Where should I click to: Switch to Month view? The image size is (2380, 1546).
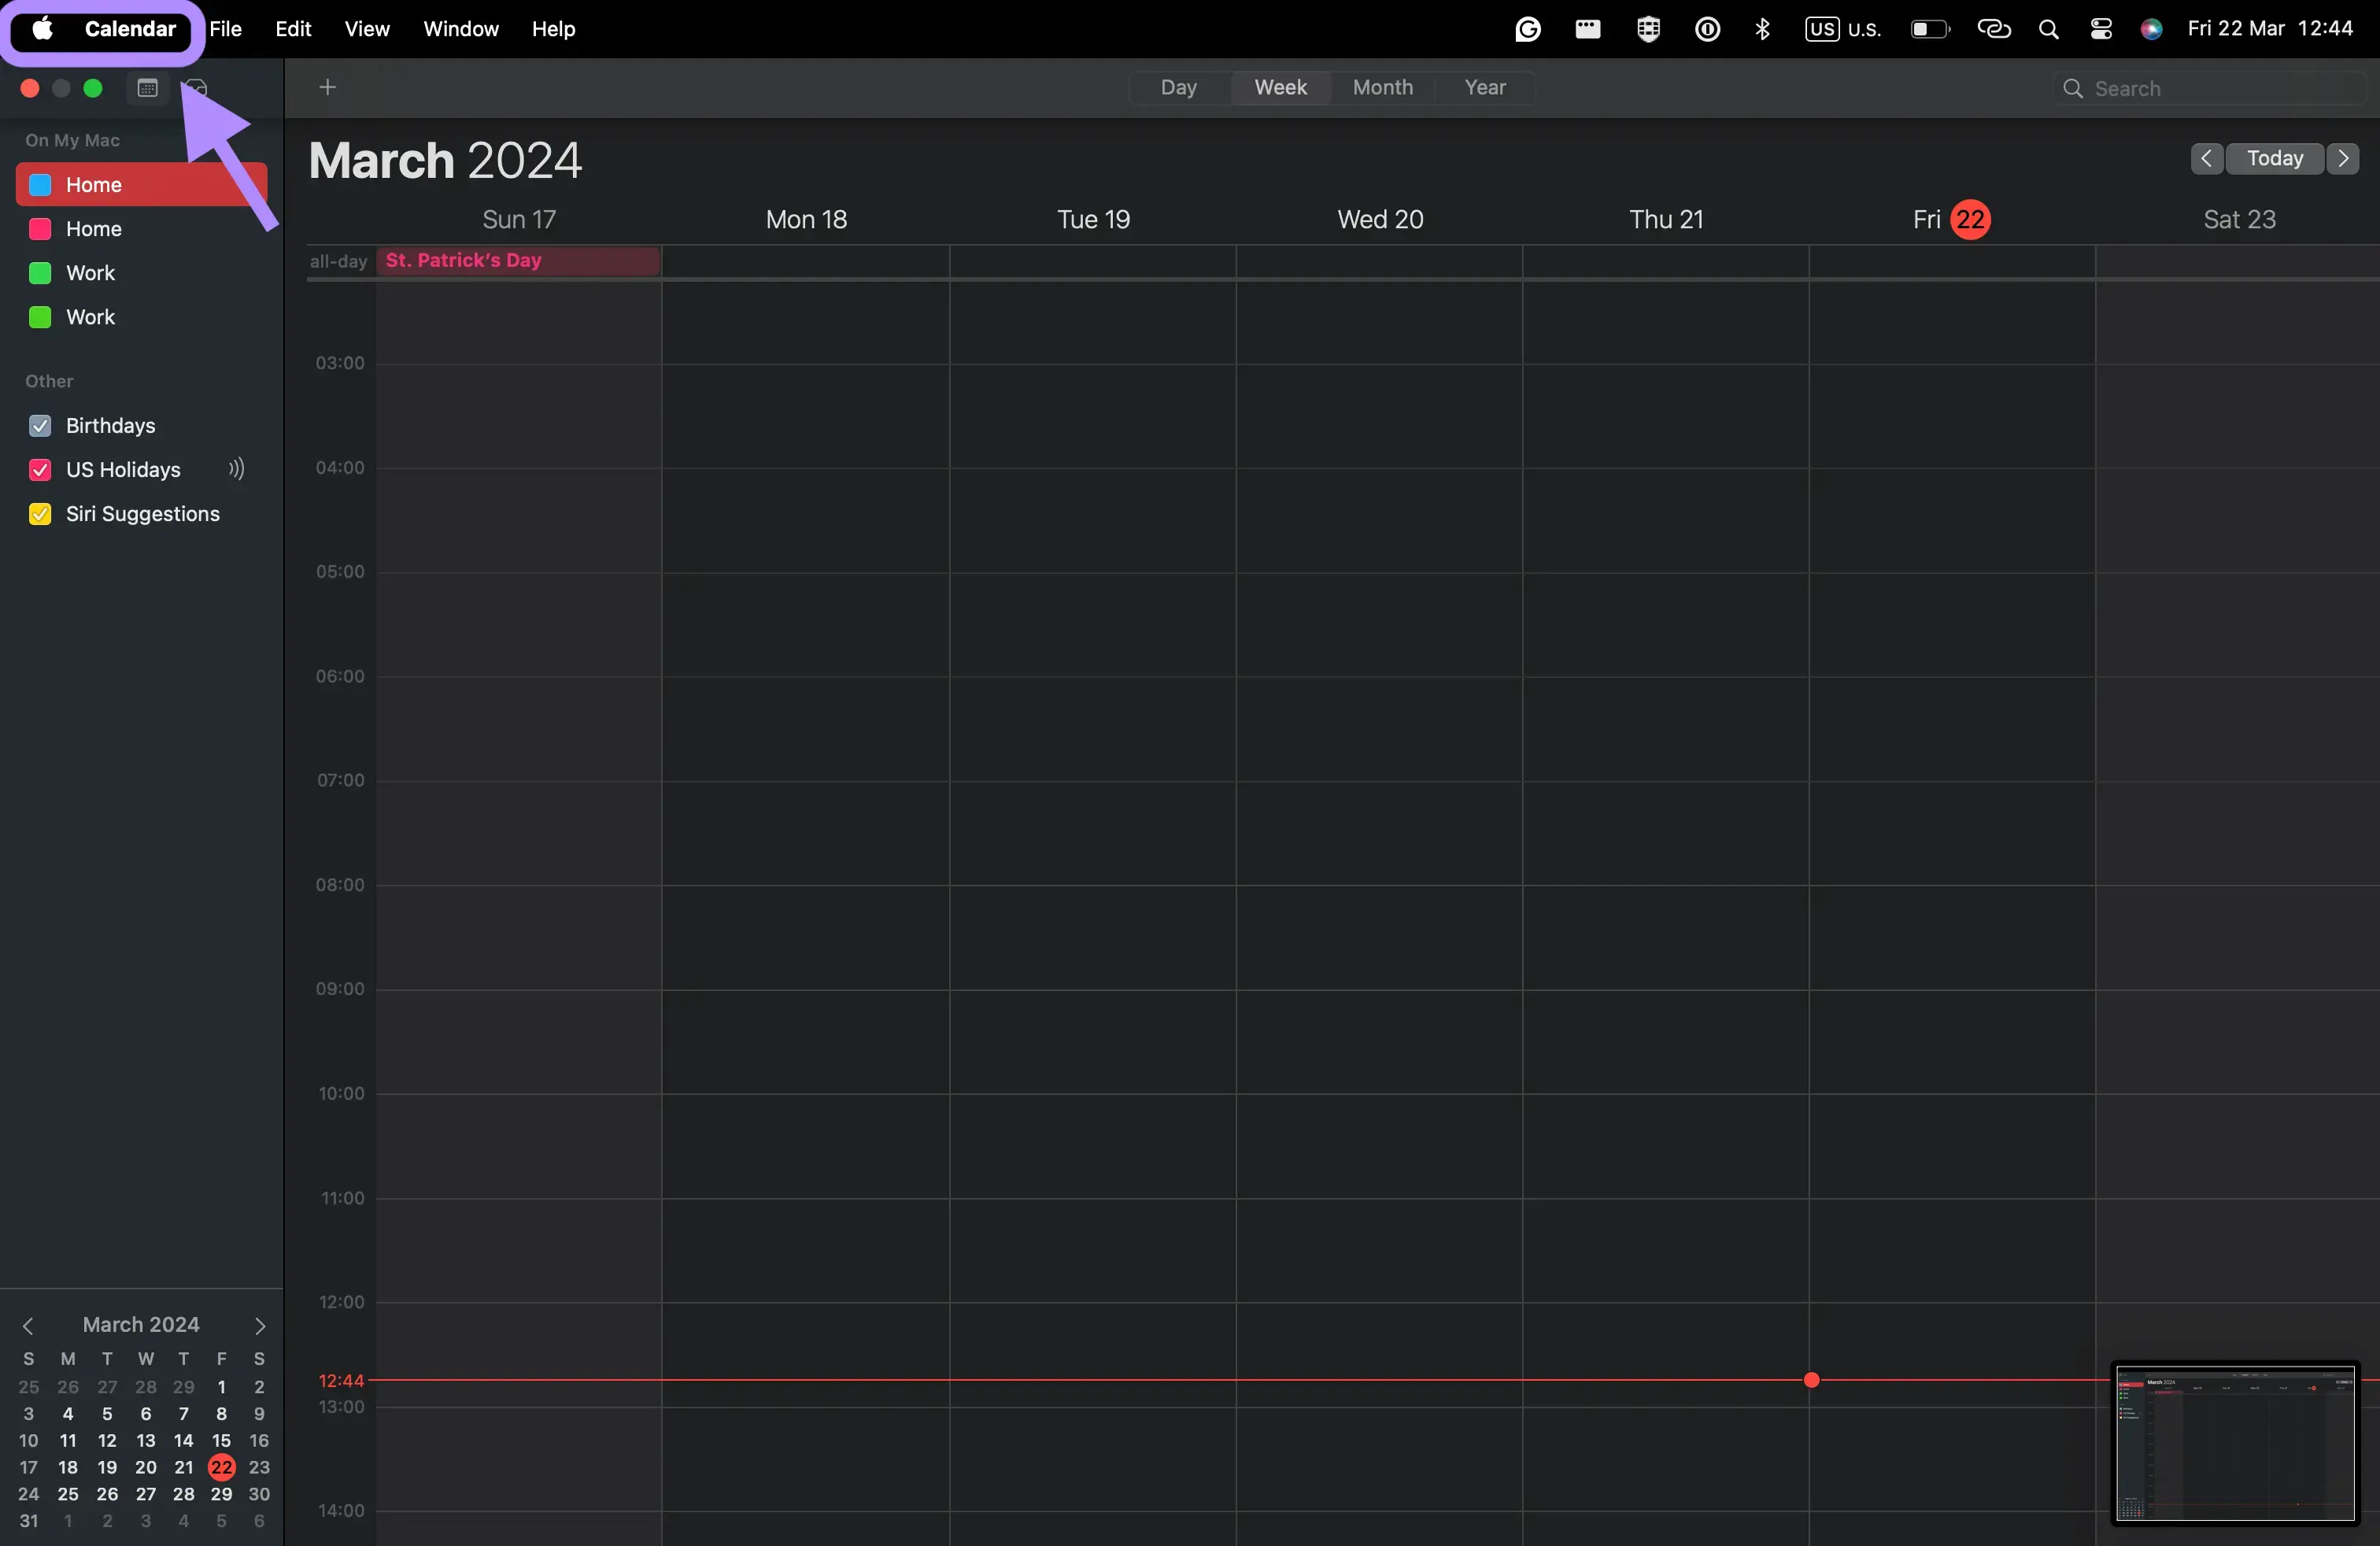tap(1383, 87)
